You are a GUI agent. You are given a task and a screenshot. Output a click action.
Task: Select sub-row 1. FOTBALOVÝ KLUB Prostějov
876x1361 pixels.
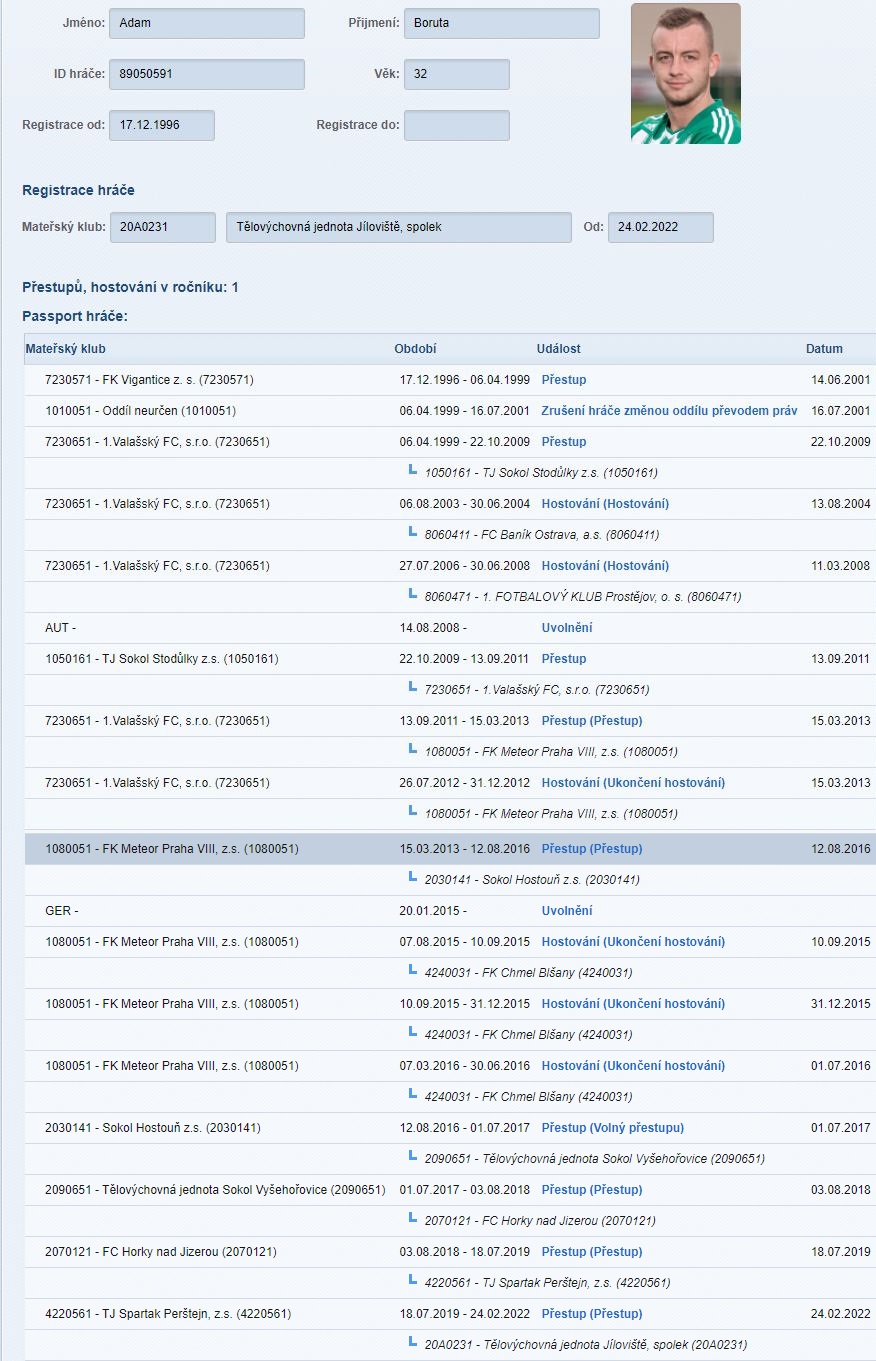pyautogui.click(x=450, y=597)
